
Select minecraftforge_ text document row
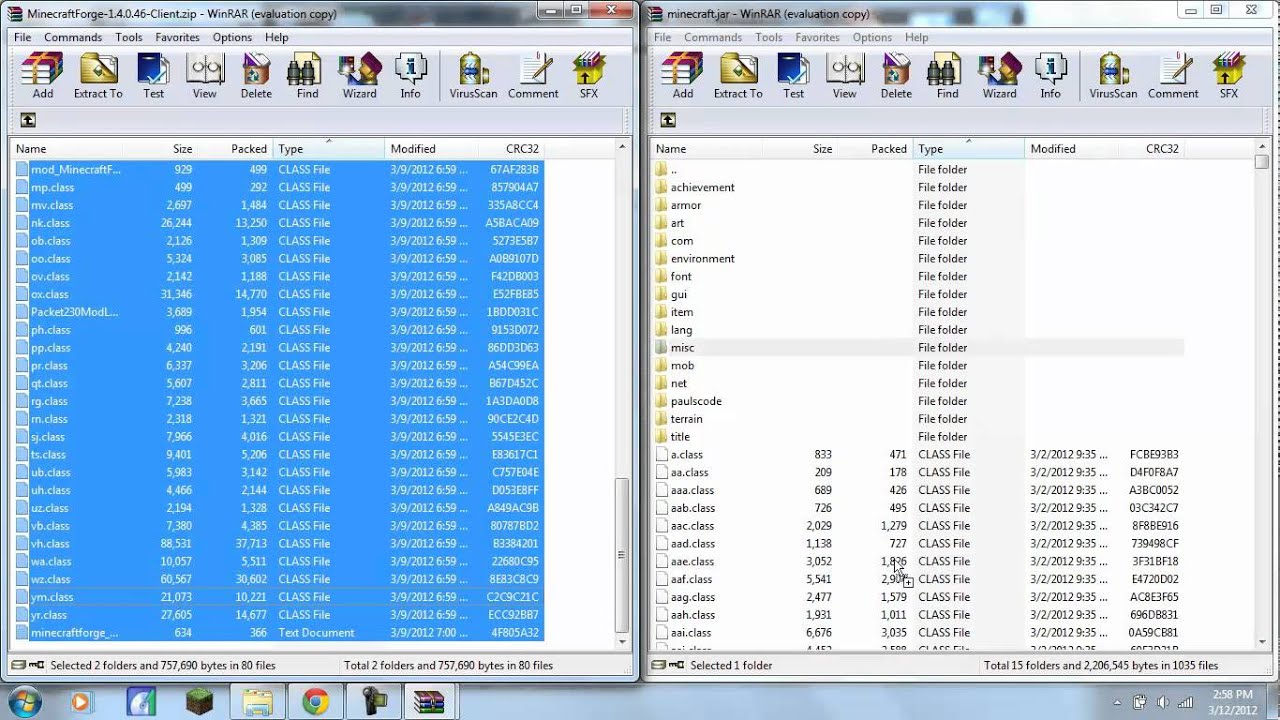[x=278, y=632]
